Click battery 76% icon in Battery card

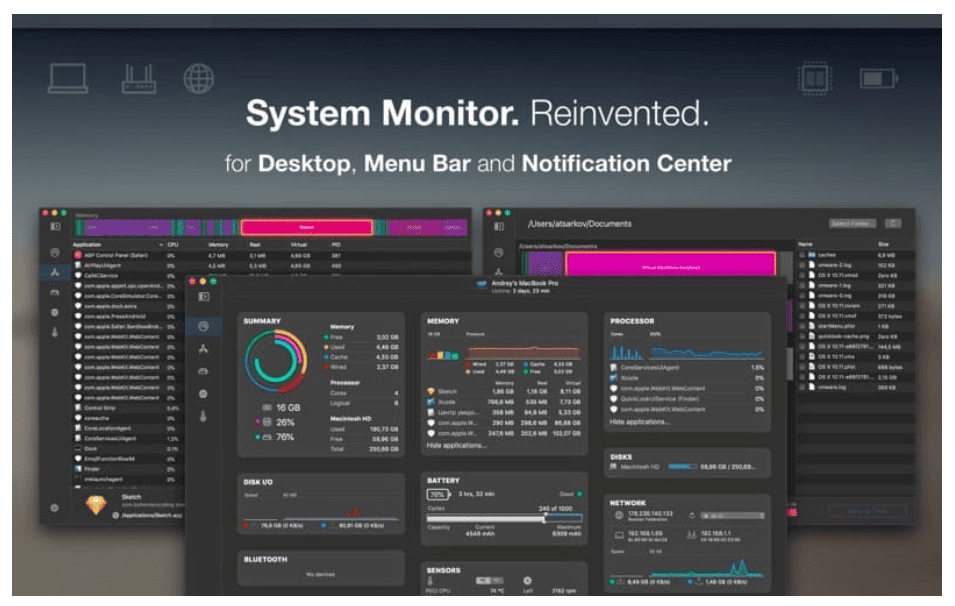coord(439,495)
